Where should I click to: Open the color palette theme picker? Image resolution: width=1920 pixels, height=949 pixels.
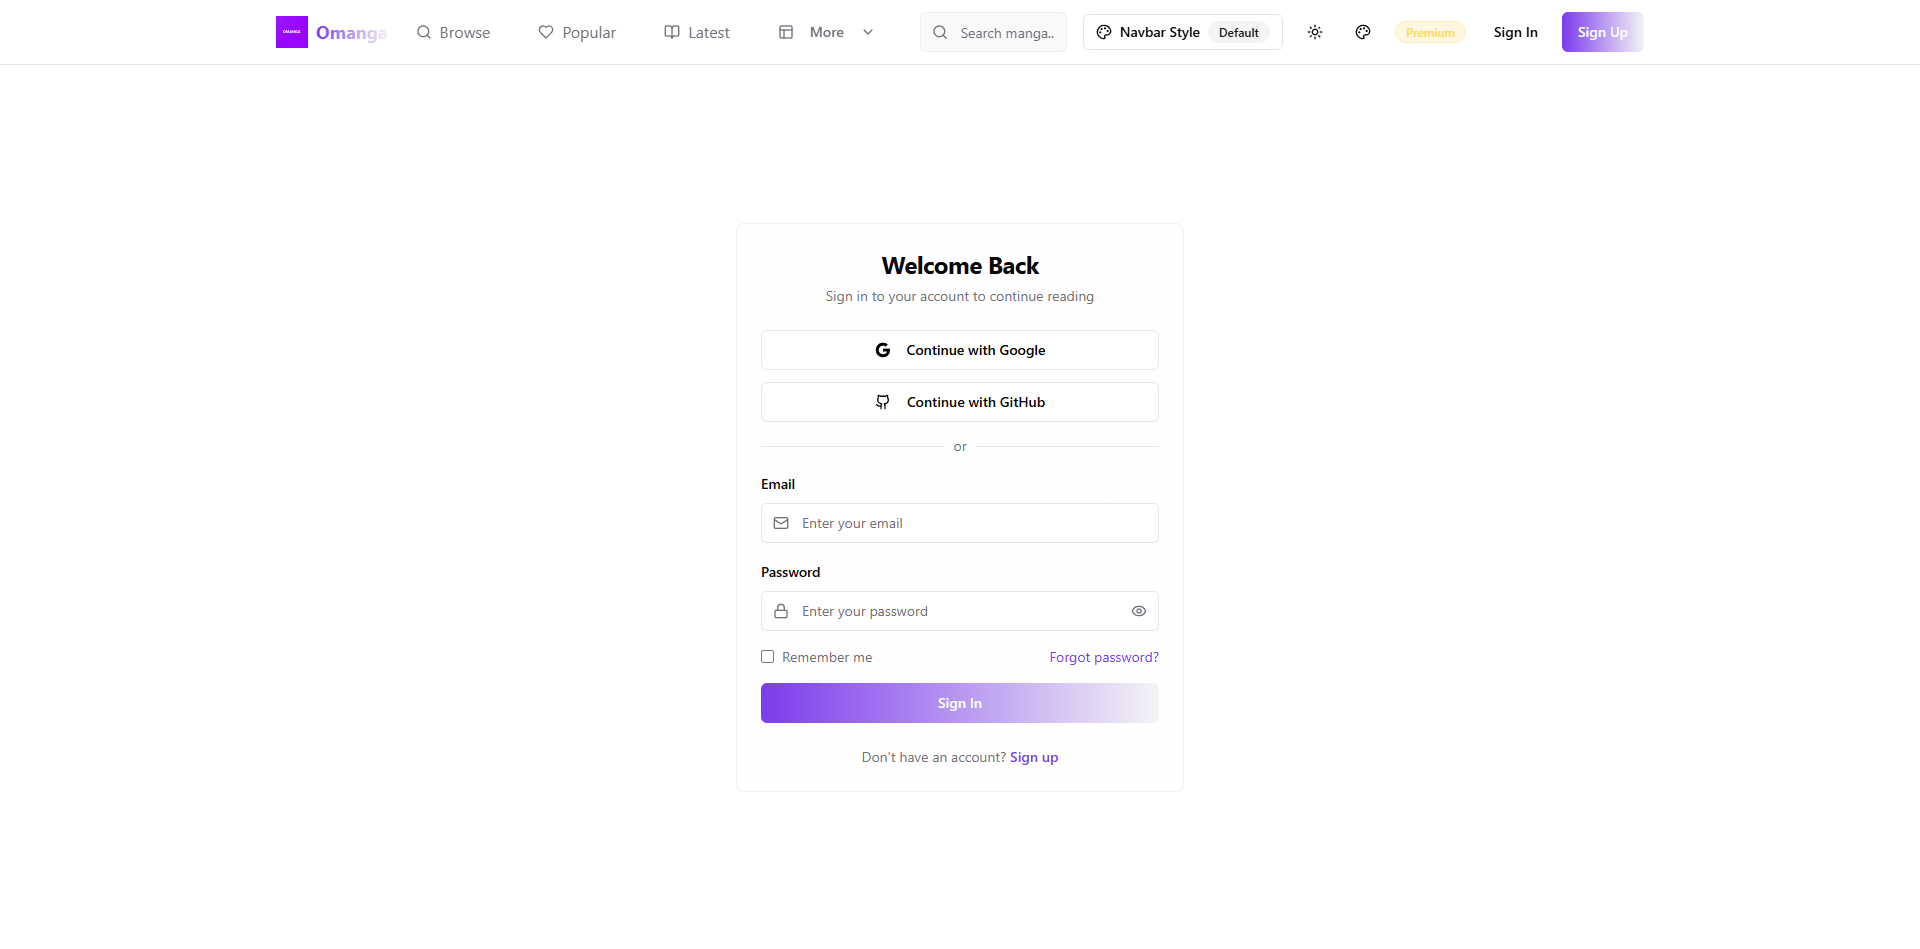(1363, 32)
